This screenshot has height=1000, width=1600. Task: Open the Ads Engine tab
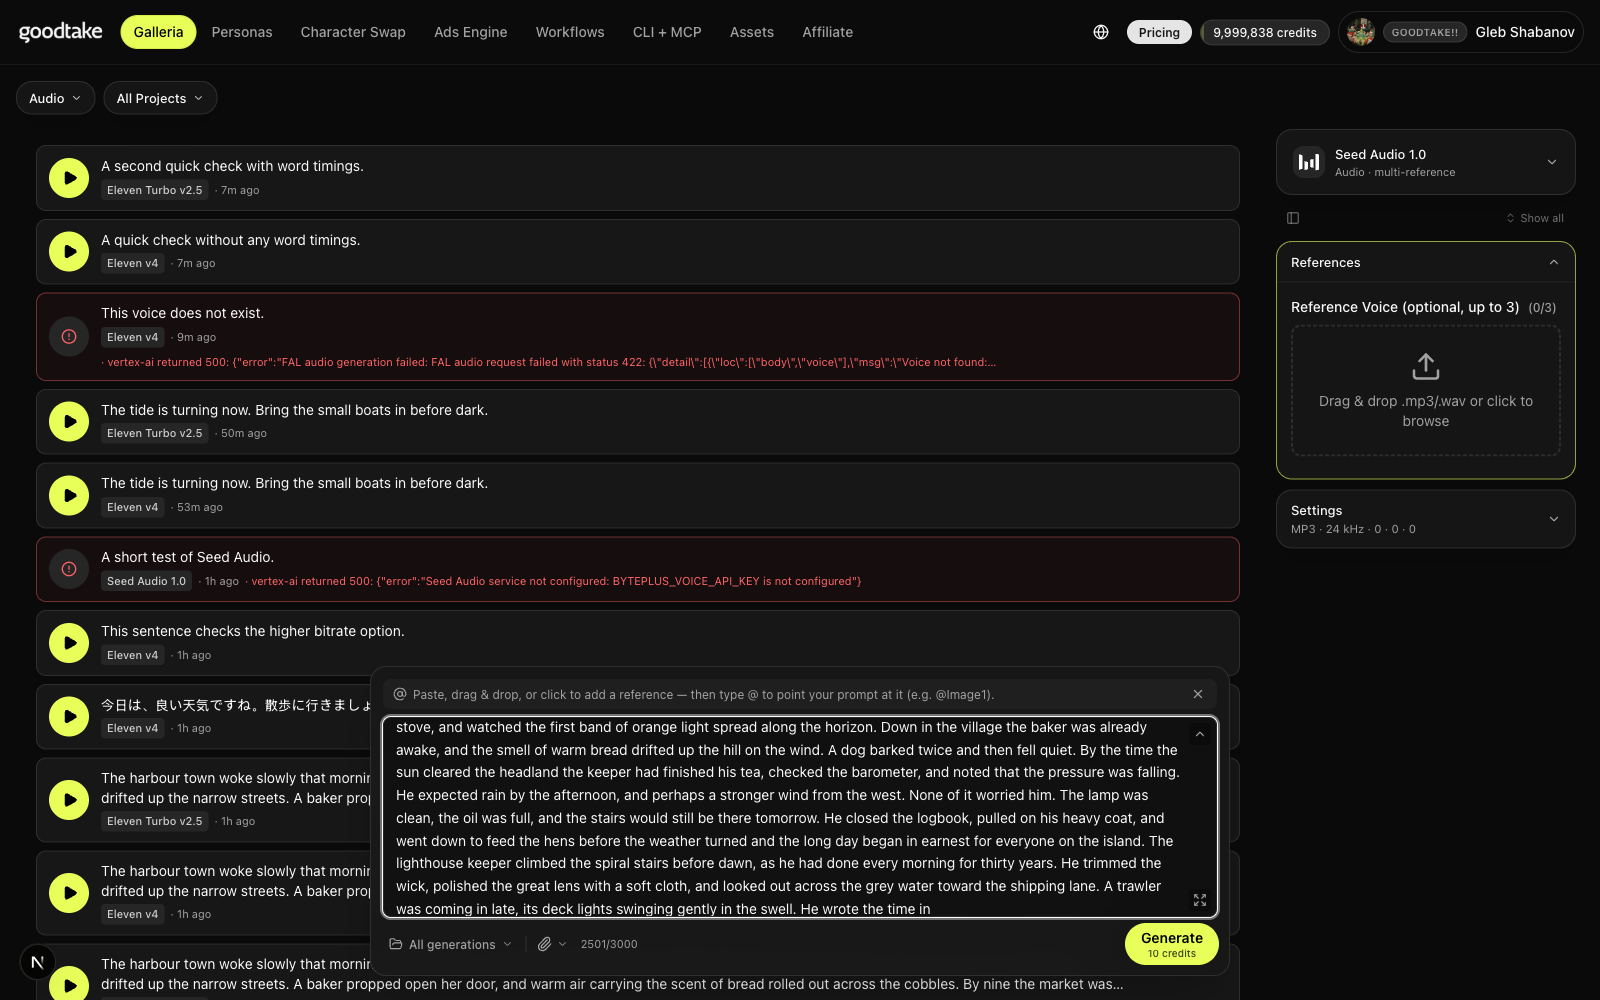pyautogui.click(x=471, y=32)
